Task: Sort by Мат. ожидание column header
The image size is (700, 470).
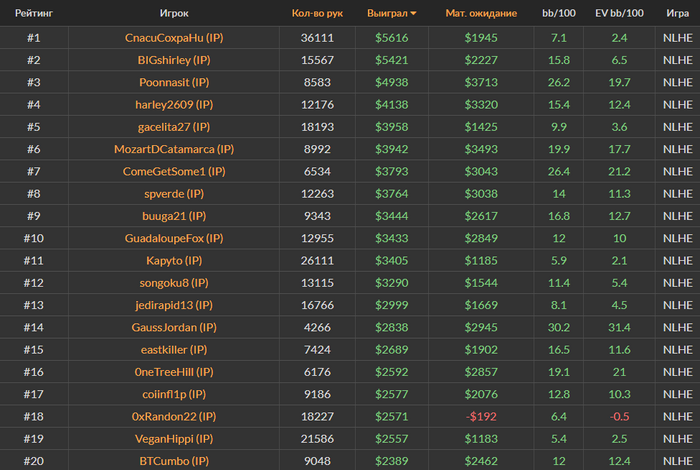Action: 481,13
